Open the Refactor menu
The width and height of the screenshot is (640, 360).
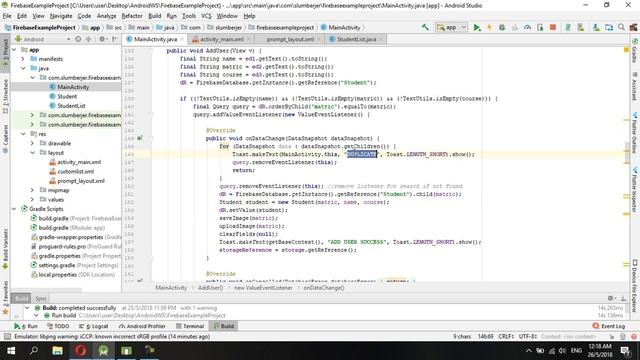pyautogui.click(x=132, y=16)
